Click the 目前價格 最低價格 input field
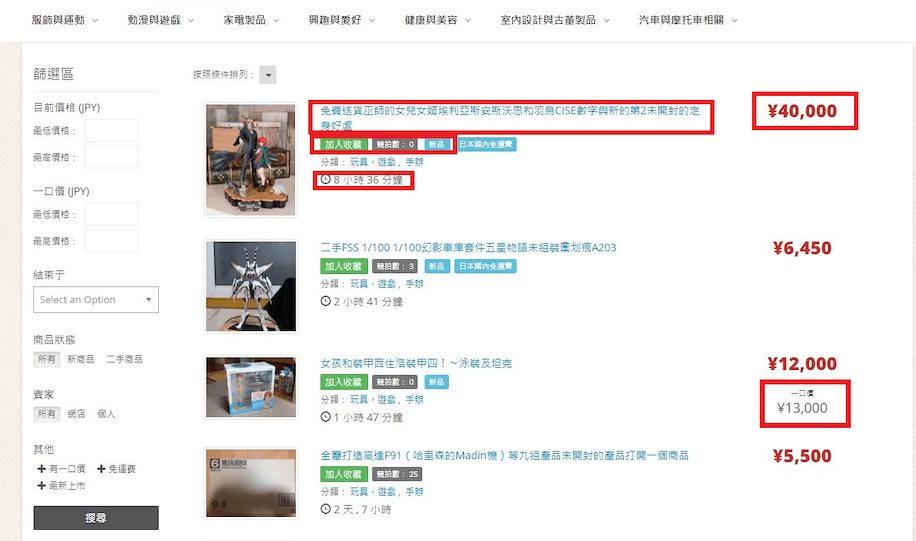This screenshot has width=916, height=541. pyautogui.click(x=112, y=130)
